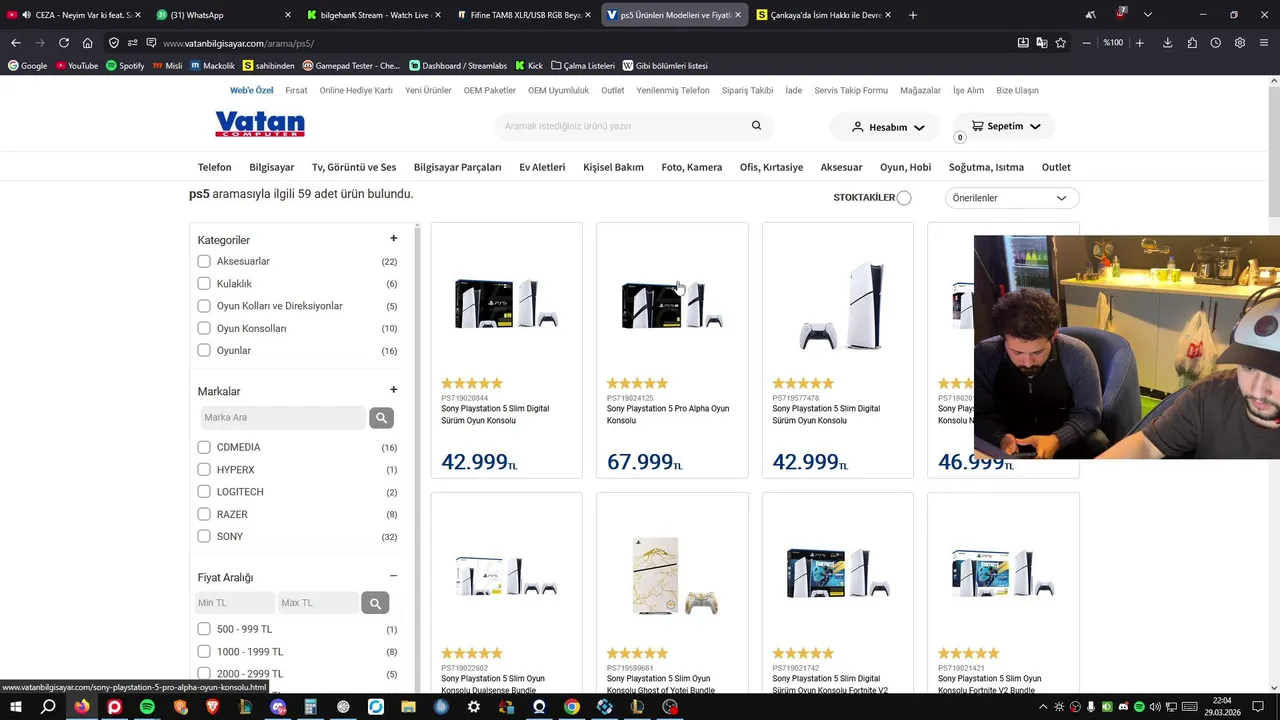Image resolution: width=1280 pixels, height=720 pixels.
Task: Open the browser downloads icon
Action: (1167, 43)
